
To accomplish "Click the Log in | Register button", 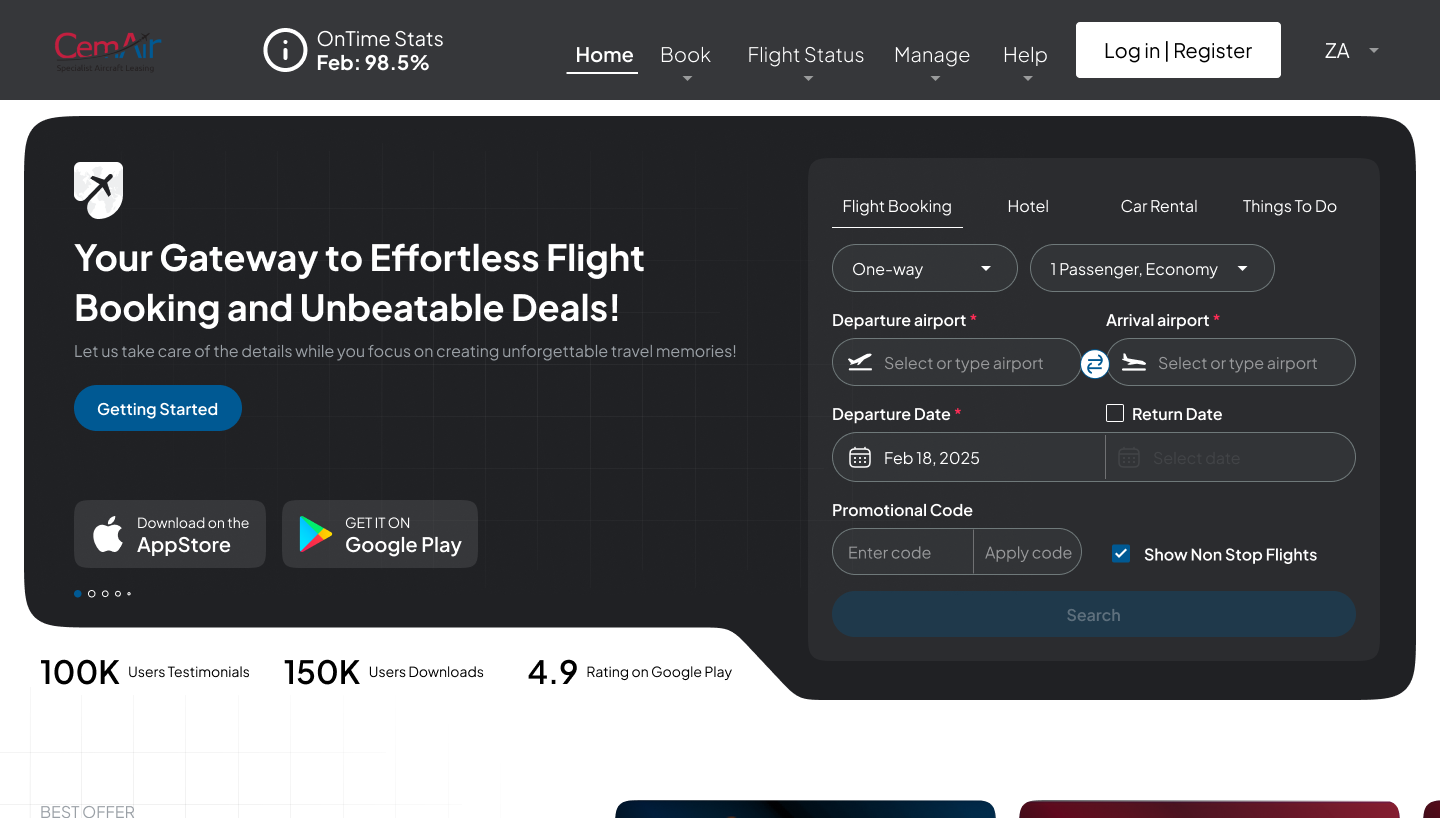I will [1178, 50].
